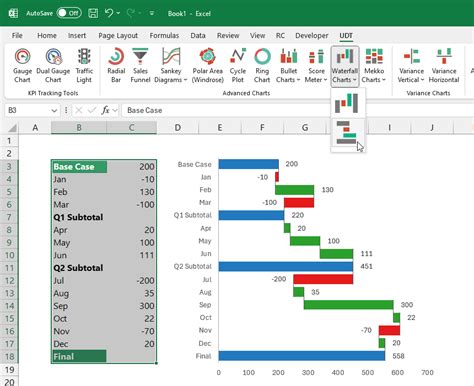Undo the last action
The width and height of the screenshot is (474, 386).
[x=109, y=13]
